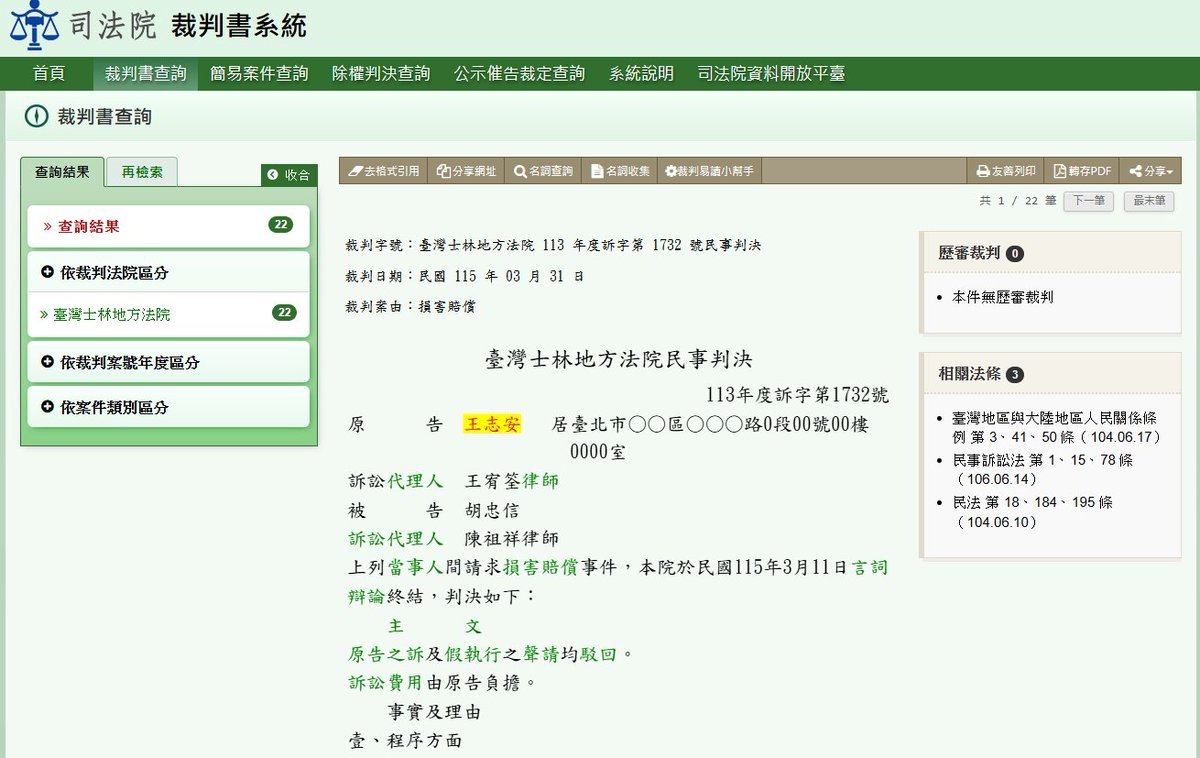Screen dimensions: 1200x758
Task: Click the 聲請 term link
Action: 541,655
